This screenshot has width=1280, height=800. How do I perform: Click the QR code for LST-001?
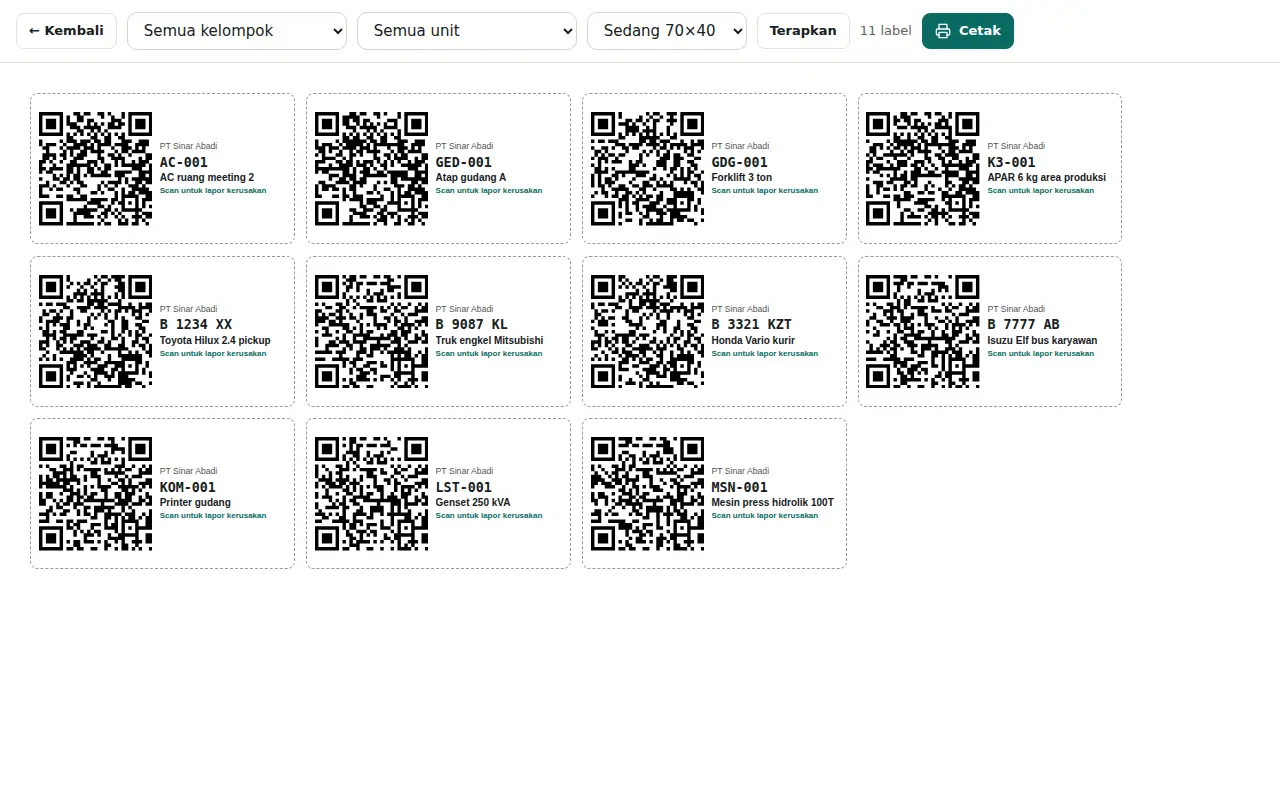tap(371, 493)
